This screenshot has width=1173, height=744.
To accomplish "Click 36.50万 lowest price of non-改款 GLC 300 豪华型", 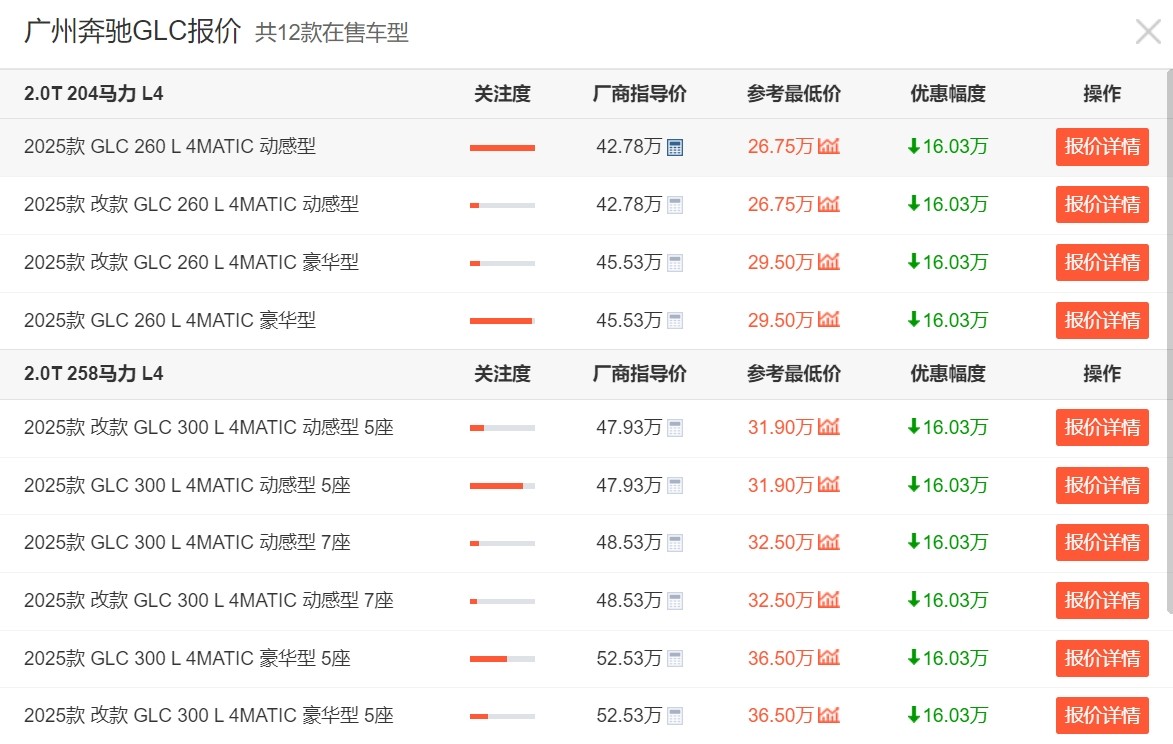I will point(780,658).
